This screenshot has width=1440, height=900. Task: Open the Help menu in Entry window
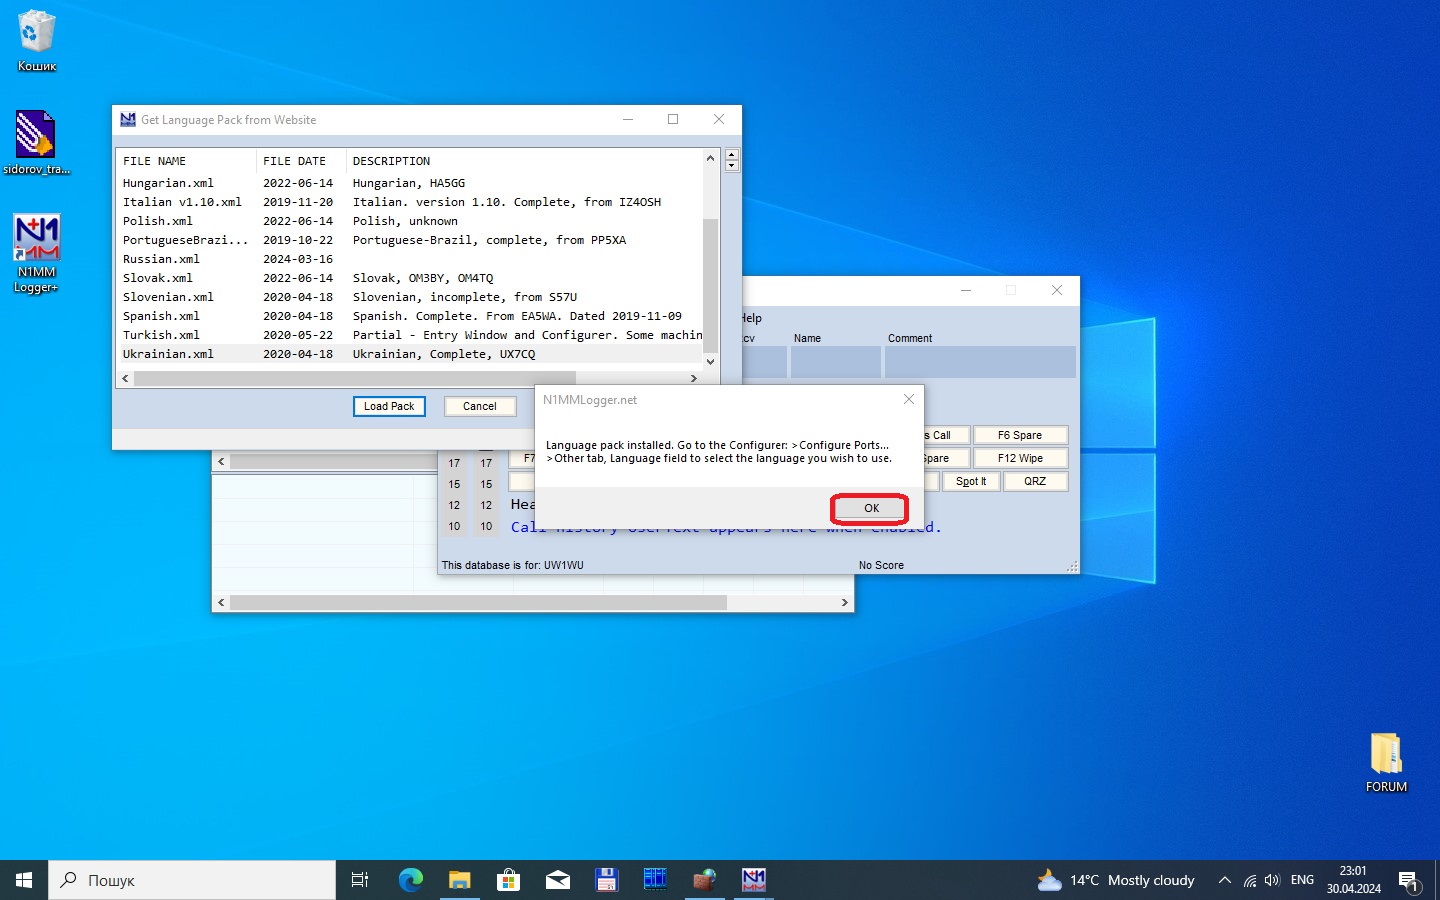coord(752,318)
